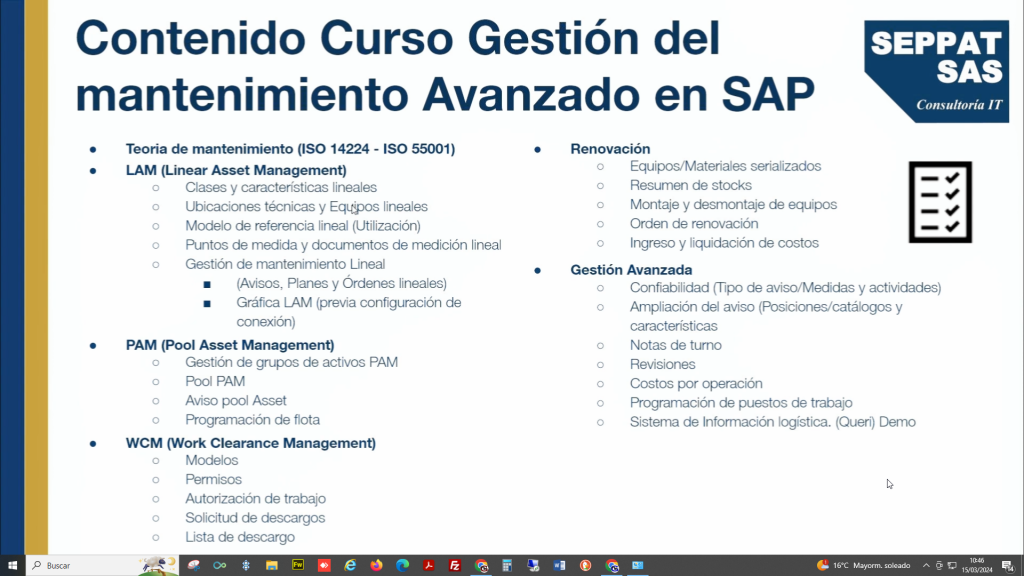Select the 'PAM (Pool Asset Management)' heading
Image resolution: width=1024 pixels, height=576 pixels.
click(230, 345)
